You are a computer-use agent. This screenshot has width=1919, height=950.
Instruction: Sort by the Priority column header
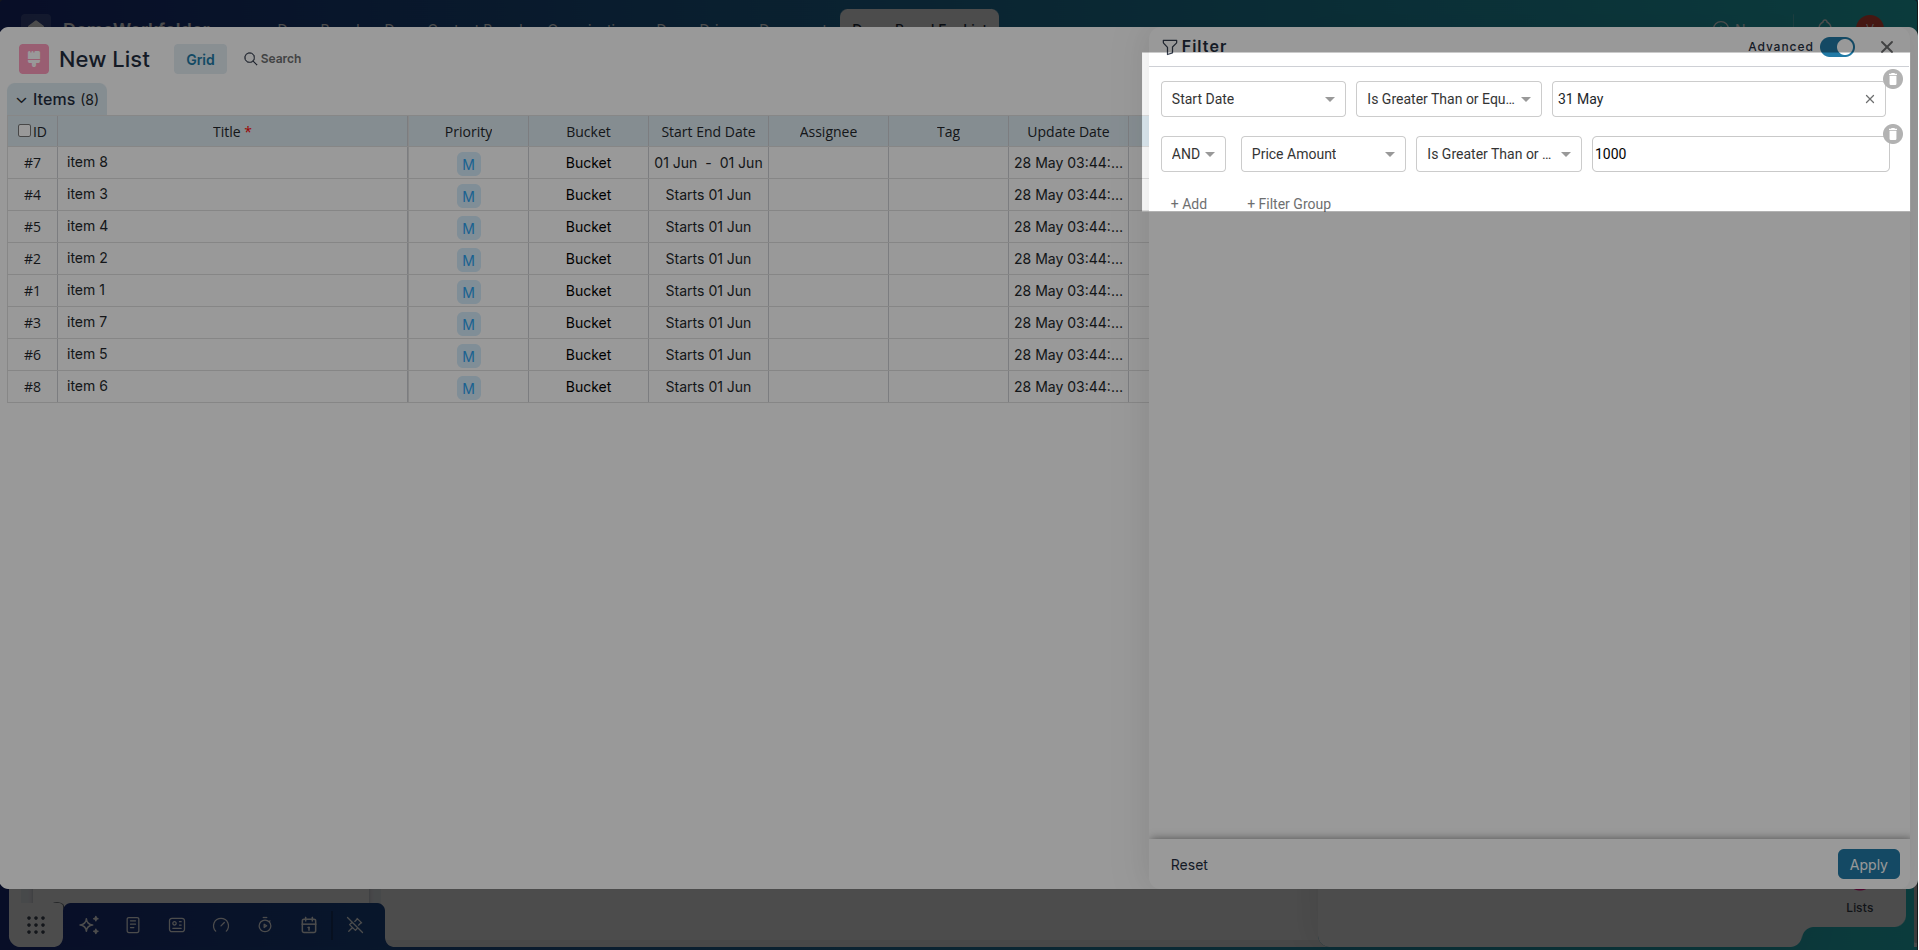click(x=468, y=132)
